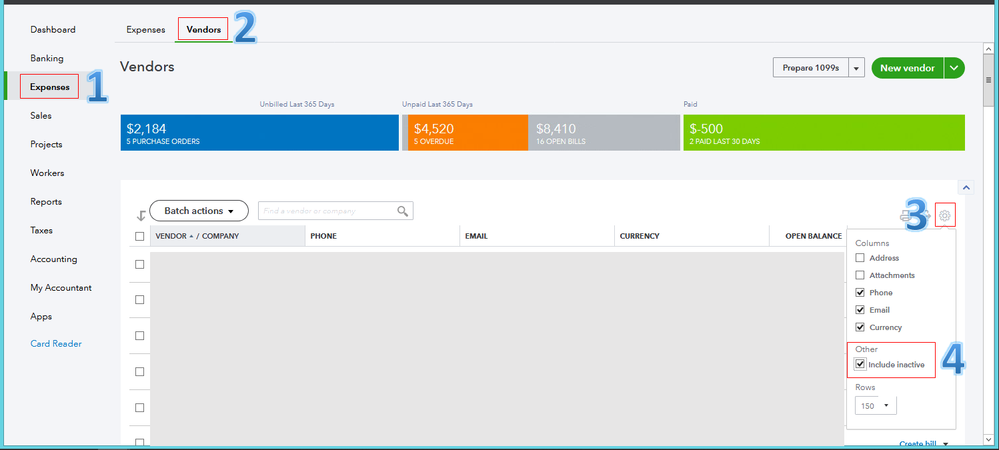The width and height of the screenshot is (999, 450).
Task: Toggle the Attachments column checkbox
Action: [859, 275]
